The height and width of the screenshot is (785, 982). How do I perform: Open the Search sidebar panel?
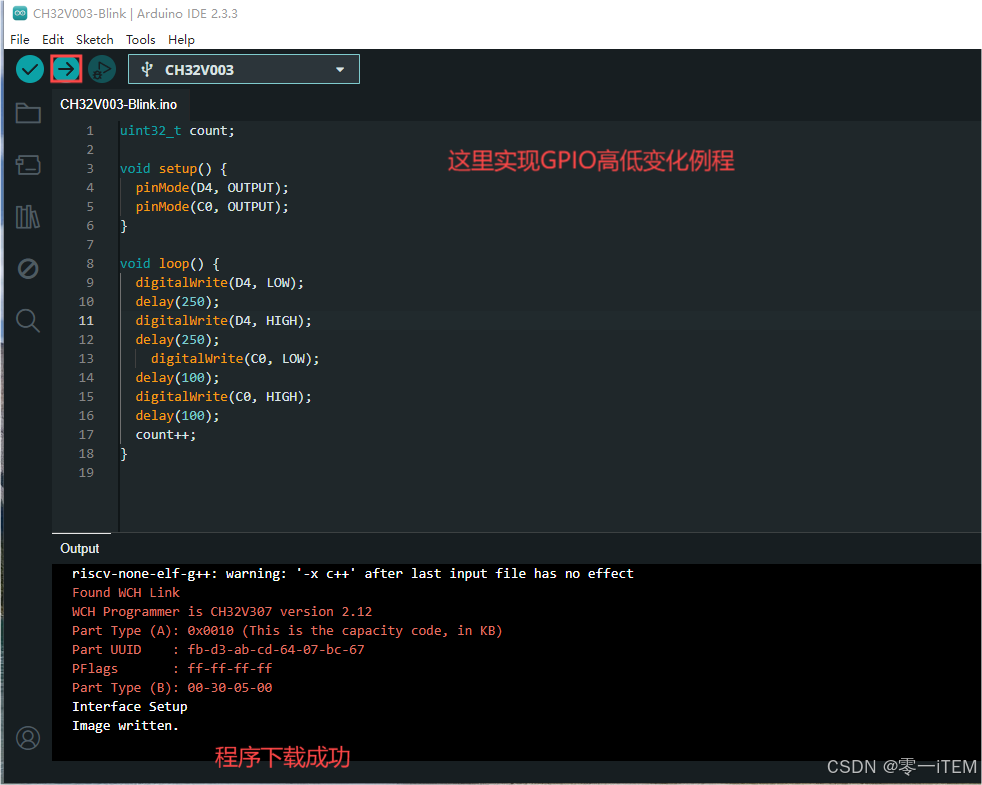(x=28, y=321)
